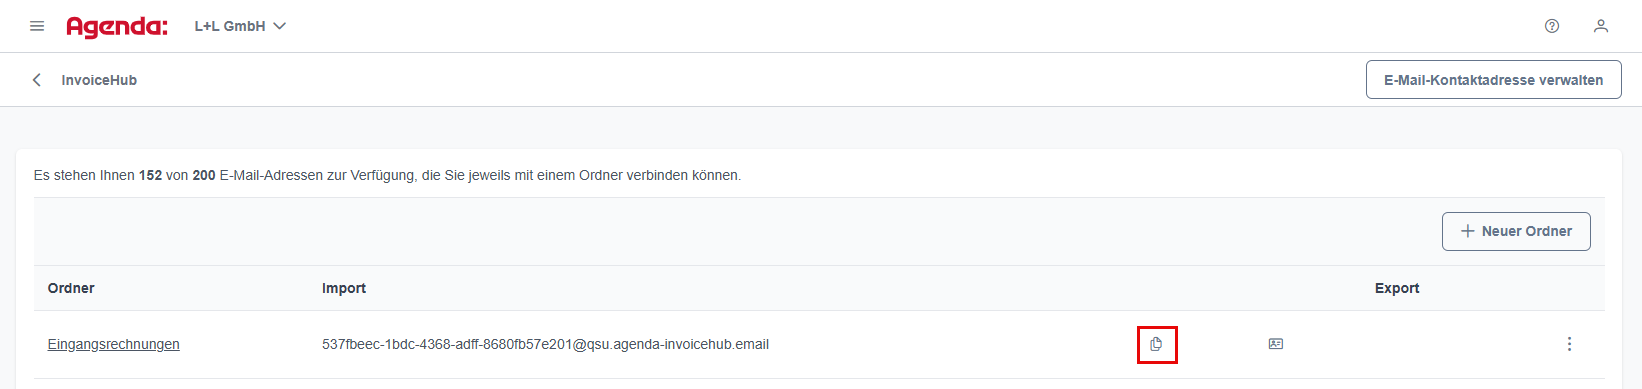
Task: Click the available E-Mail-Adressen info text
Action: pos(387,175)
